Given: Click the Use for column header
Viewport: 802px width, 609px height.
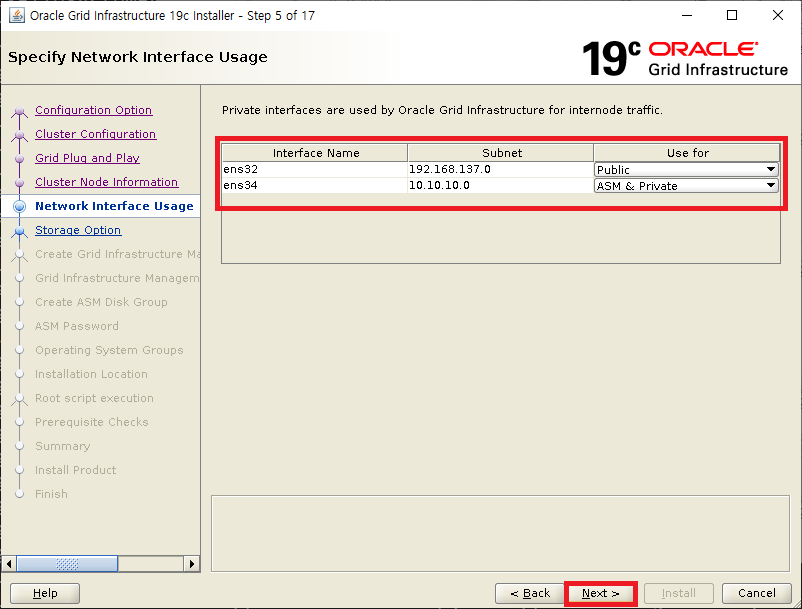Looking at the screenshot, I should pyautogui.click(x=687, y=153).
